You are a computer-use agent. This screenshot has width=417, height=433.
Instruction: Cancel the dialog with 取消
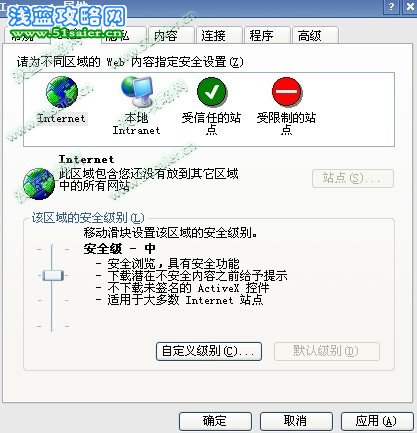click(x=296, y=421)
